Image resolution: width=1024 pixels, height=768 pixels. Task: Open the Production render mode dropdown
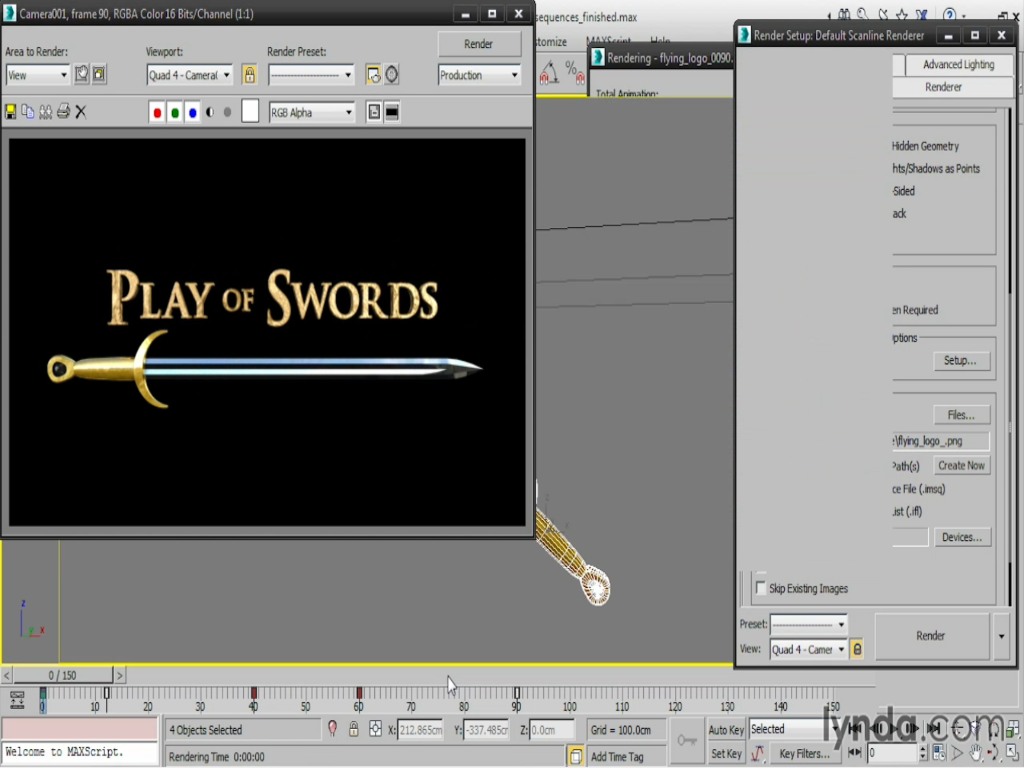(479, 75)
